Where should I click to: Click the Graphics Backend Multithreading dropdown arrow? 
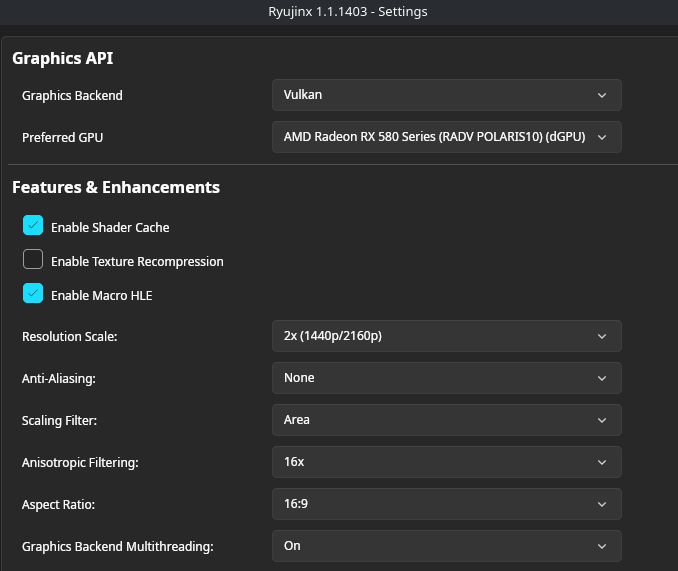601,546
